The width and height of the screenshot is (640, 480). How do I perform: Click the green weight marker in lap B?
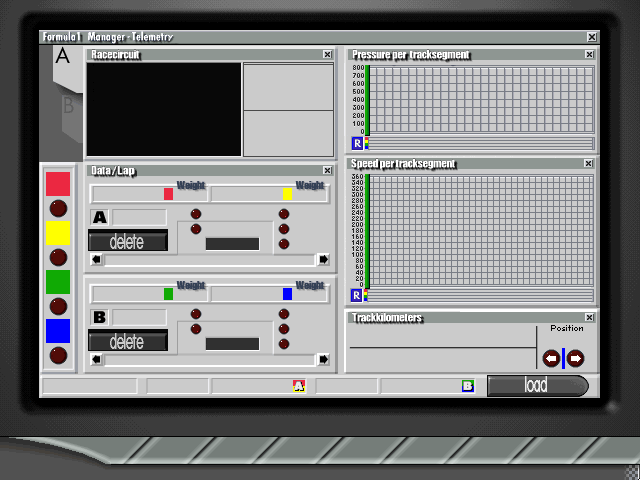click(168, 294)
